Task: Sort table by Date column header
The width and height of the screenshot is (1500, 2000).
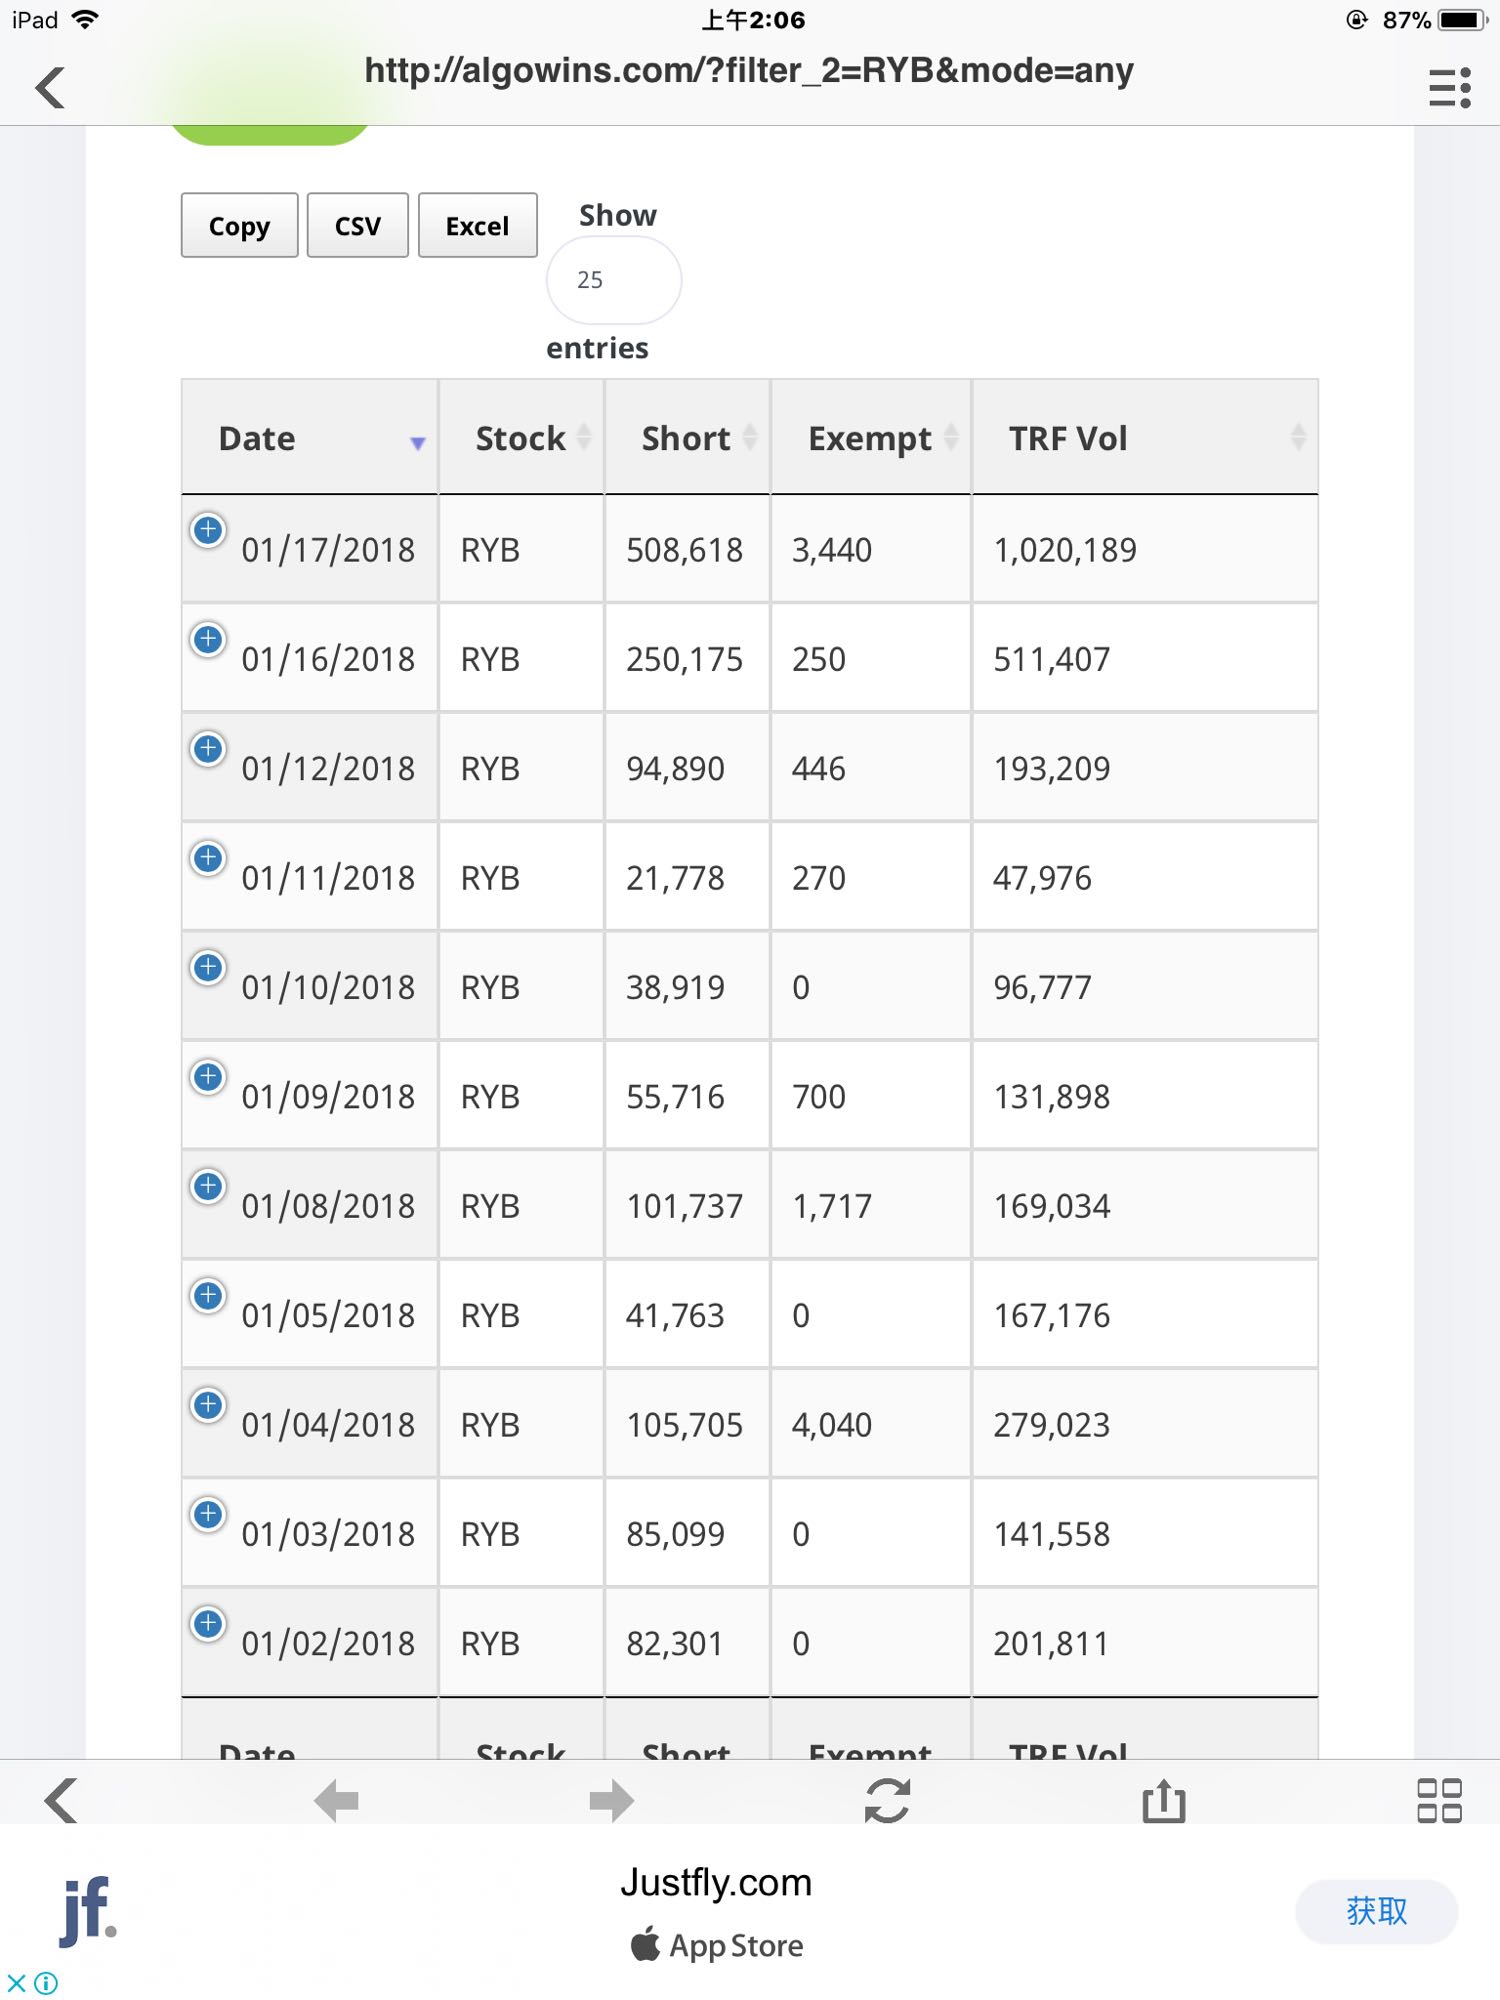Action: 309,438
